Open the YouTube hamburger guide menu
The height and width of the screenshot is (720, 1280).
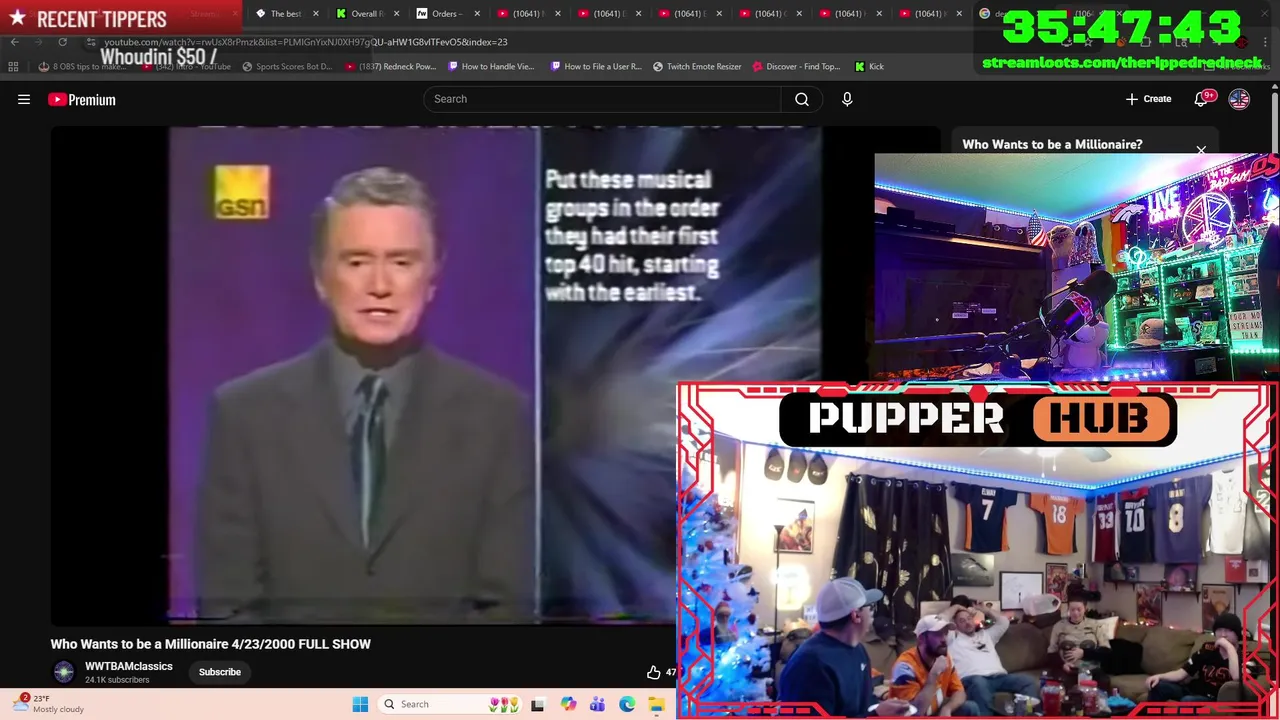point(24,99)
